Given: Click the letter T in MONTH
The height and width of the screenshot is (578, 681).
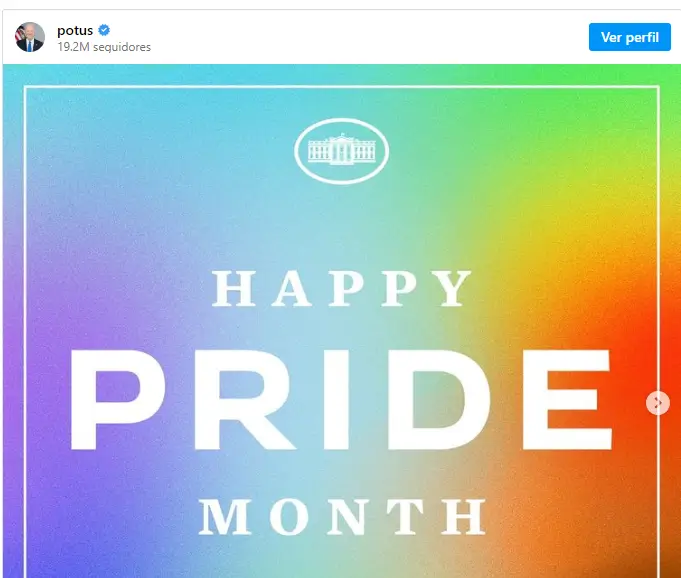Looking at the screenshot, I should (x=405, y=515).
